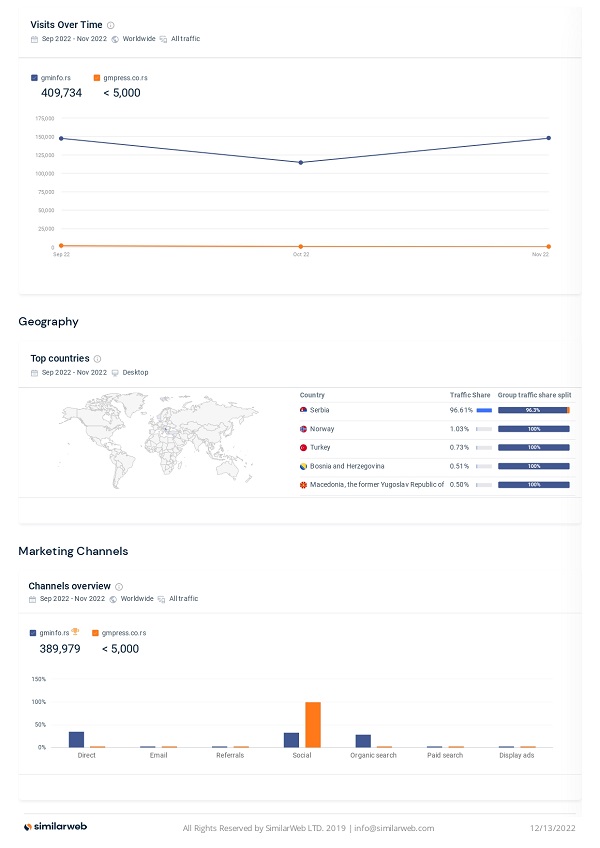Viewport: 600px width, 848px height.
Task: Click the Top countries info icon
Action: coord(97,359)
